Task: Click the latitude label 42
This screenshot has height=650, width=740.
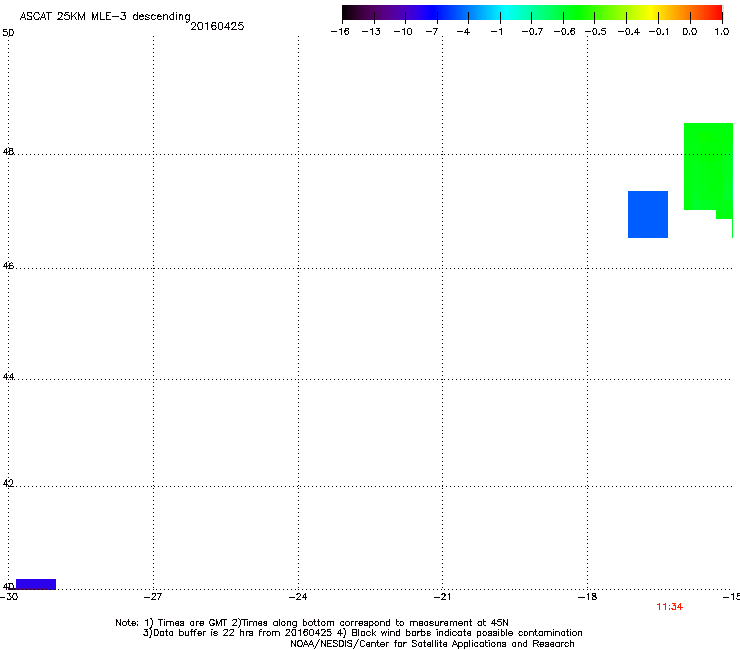Action: [8, 483]
